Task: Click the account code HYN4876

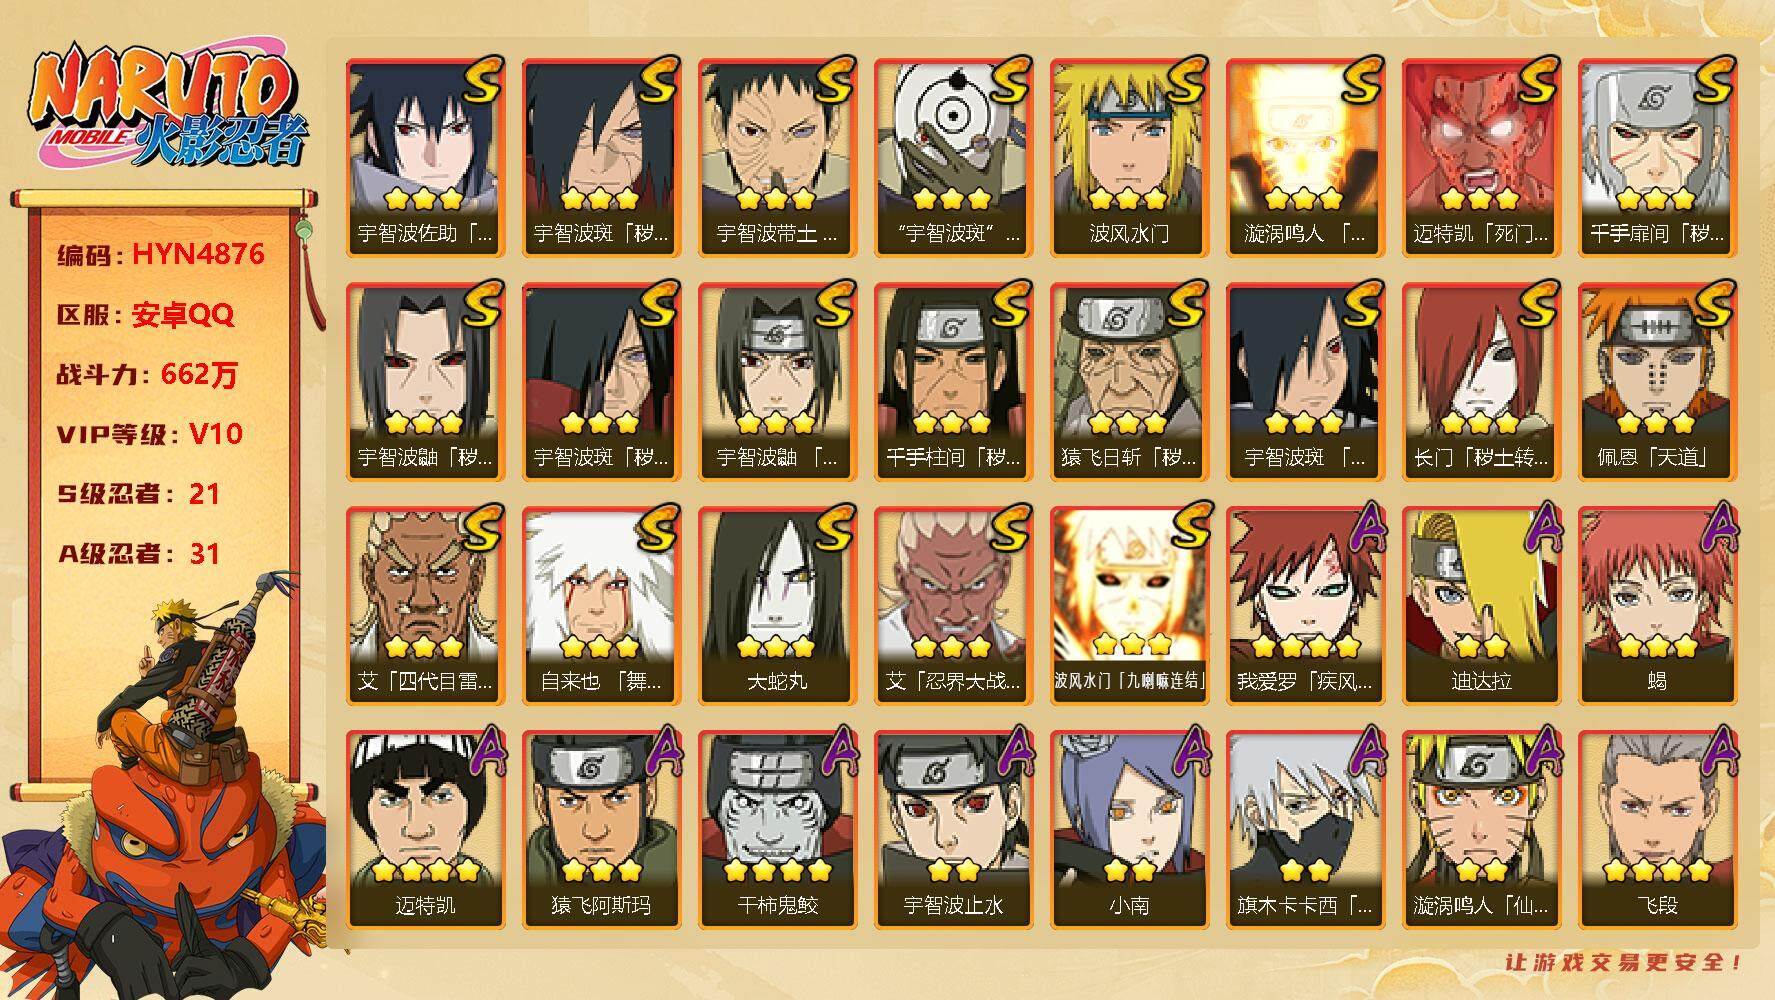Action: point(198,254)
